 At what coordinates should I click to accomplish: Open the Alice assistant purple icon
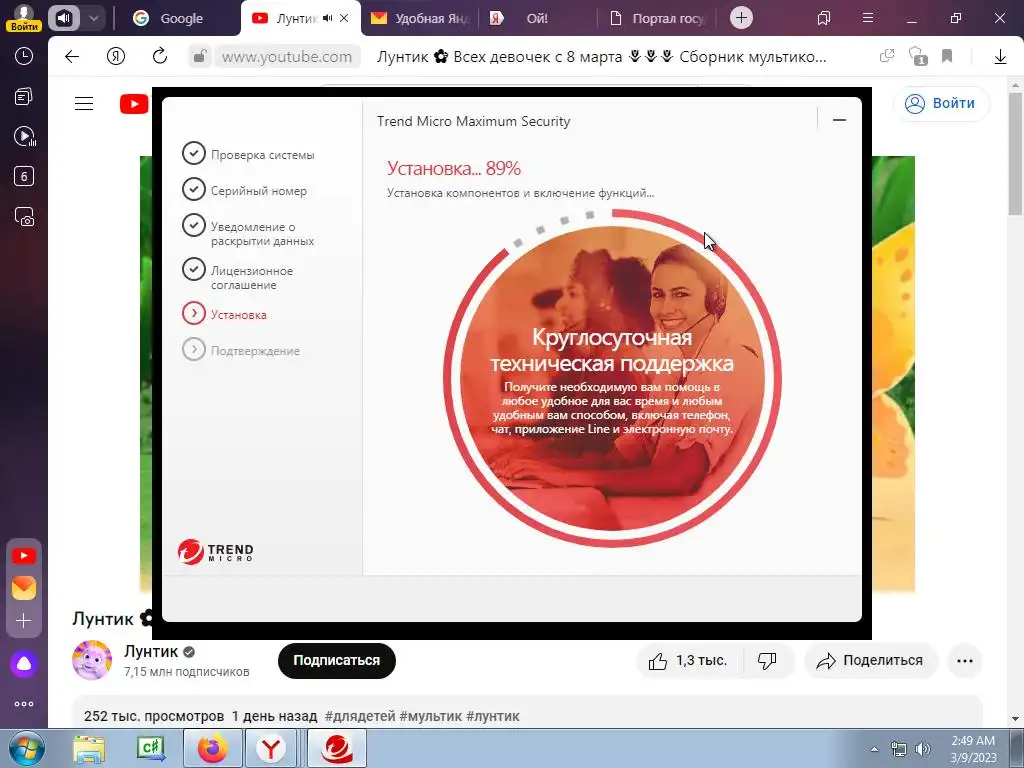click(24, 664)
